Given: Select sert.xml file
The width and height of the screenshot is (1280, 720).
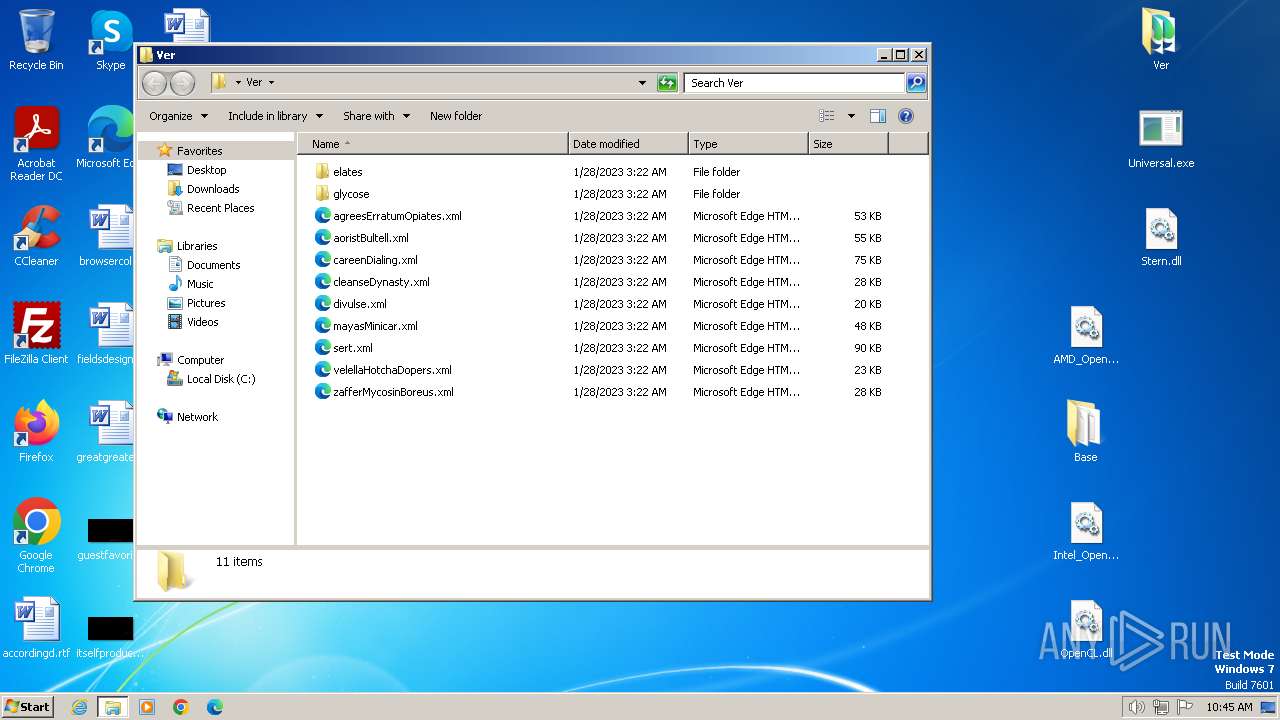Looking at the screenshot, I should coord(352,348).
